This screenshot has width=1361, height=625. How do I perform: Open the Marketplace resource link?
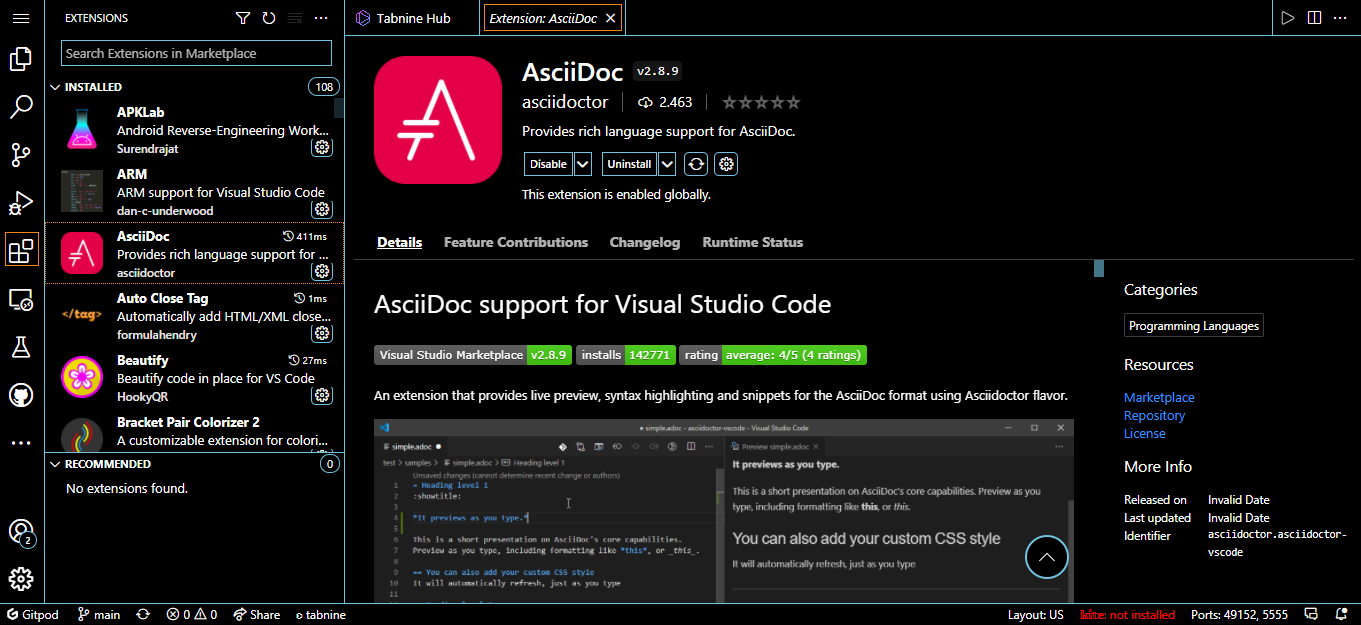click(1159, 397)
